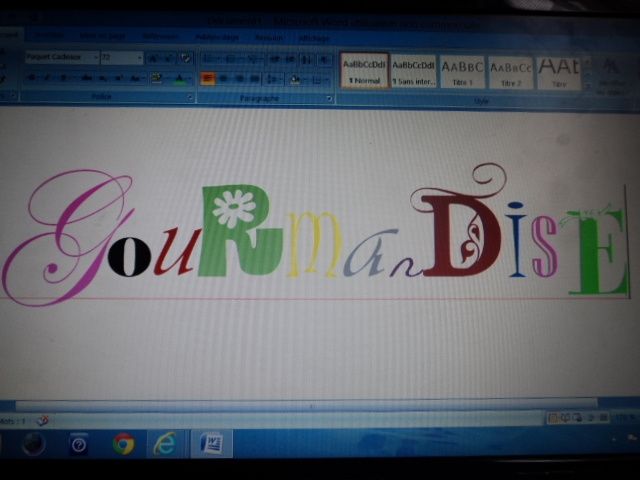Click the font color icon
Viewport: 640px width, 480px height.
tap(179, 79)
